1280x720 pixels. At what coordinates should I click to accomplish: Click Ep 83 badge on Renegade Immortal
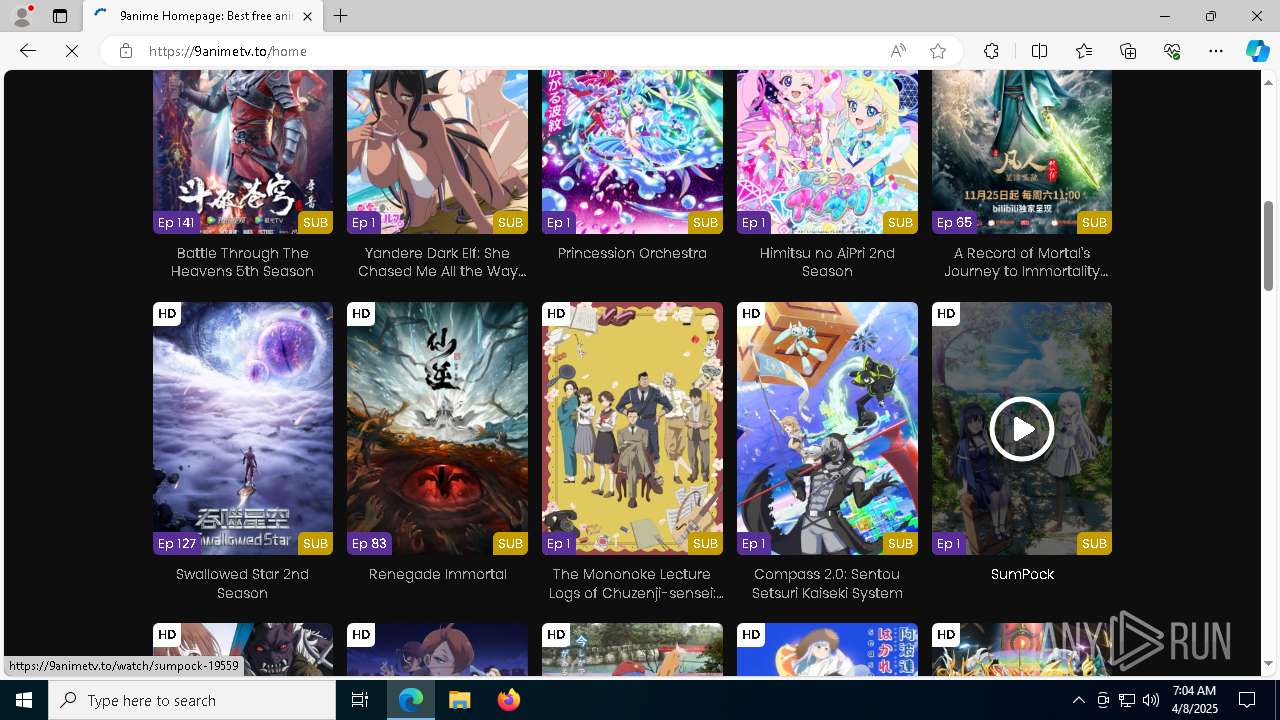pyautogui.click(x=369, y=543)
